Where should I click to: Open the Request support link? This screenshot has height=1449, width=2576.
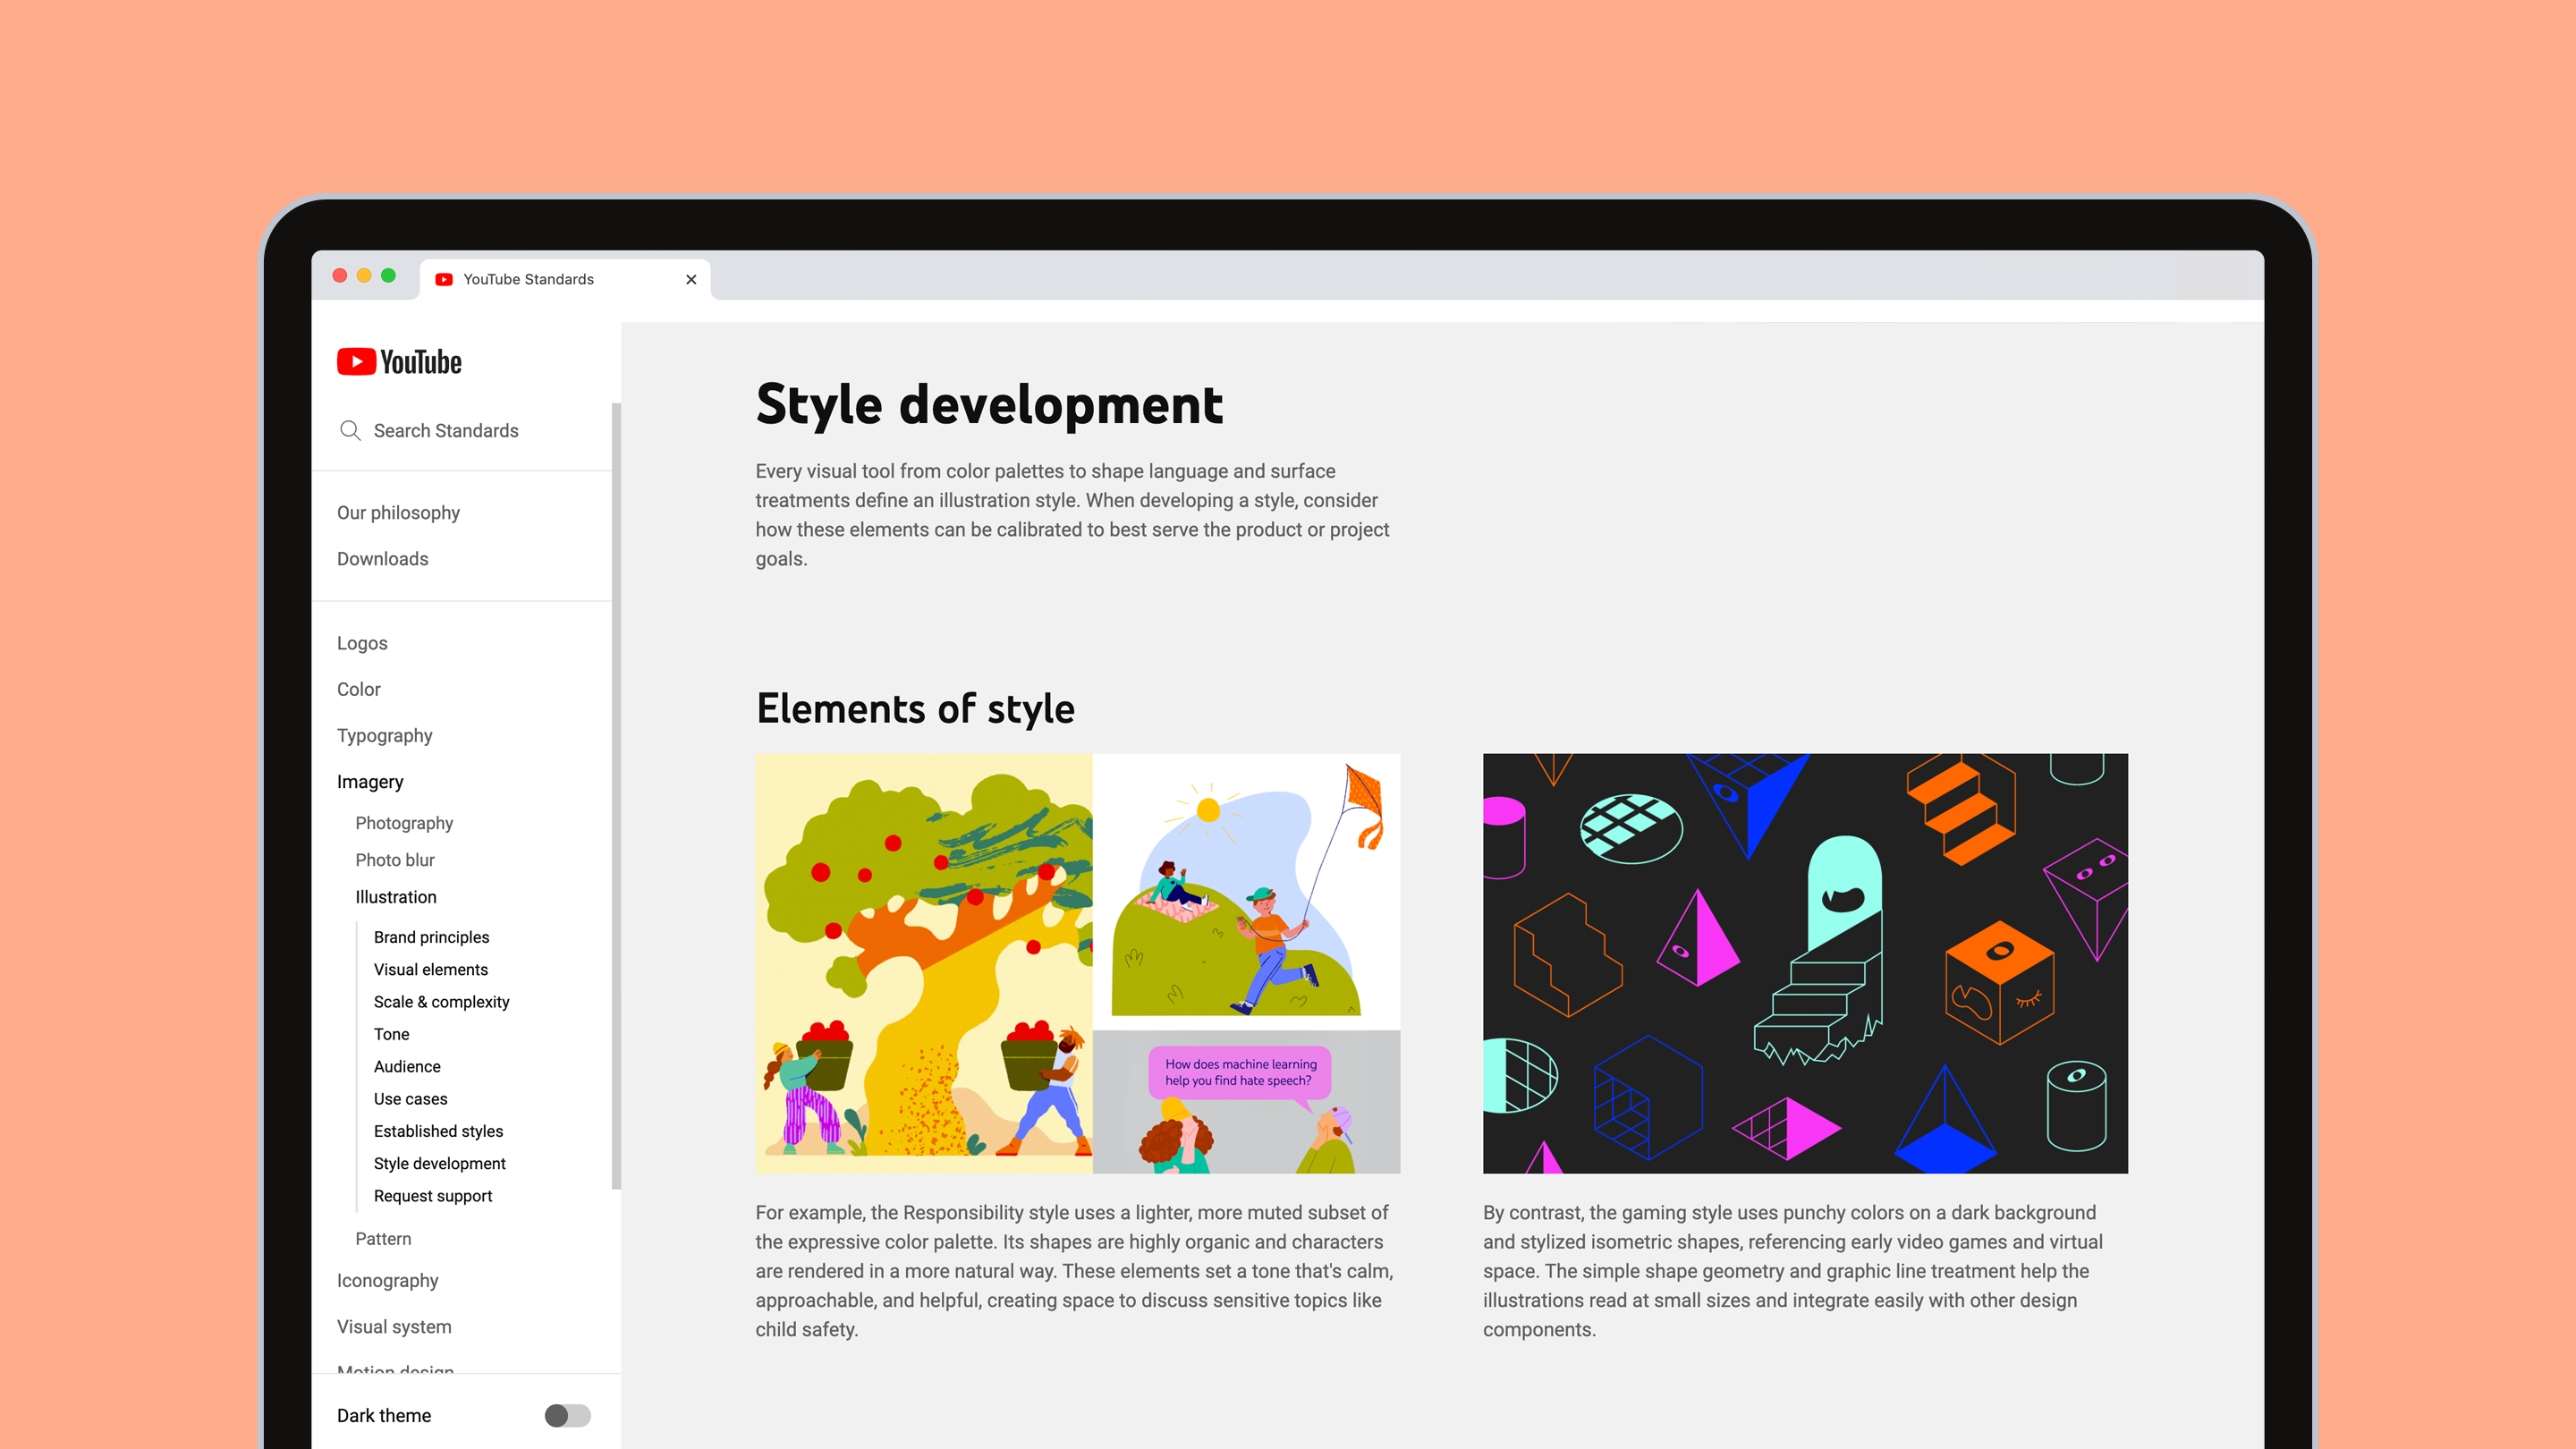coord(433,1196)
